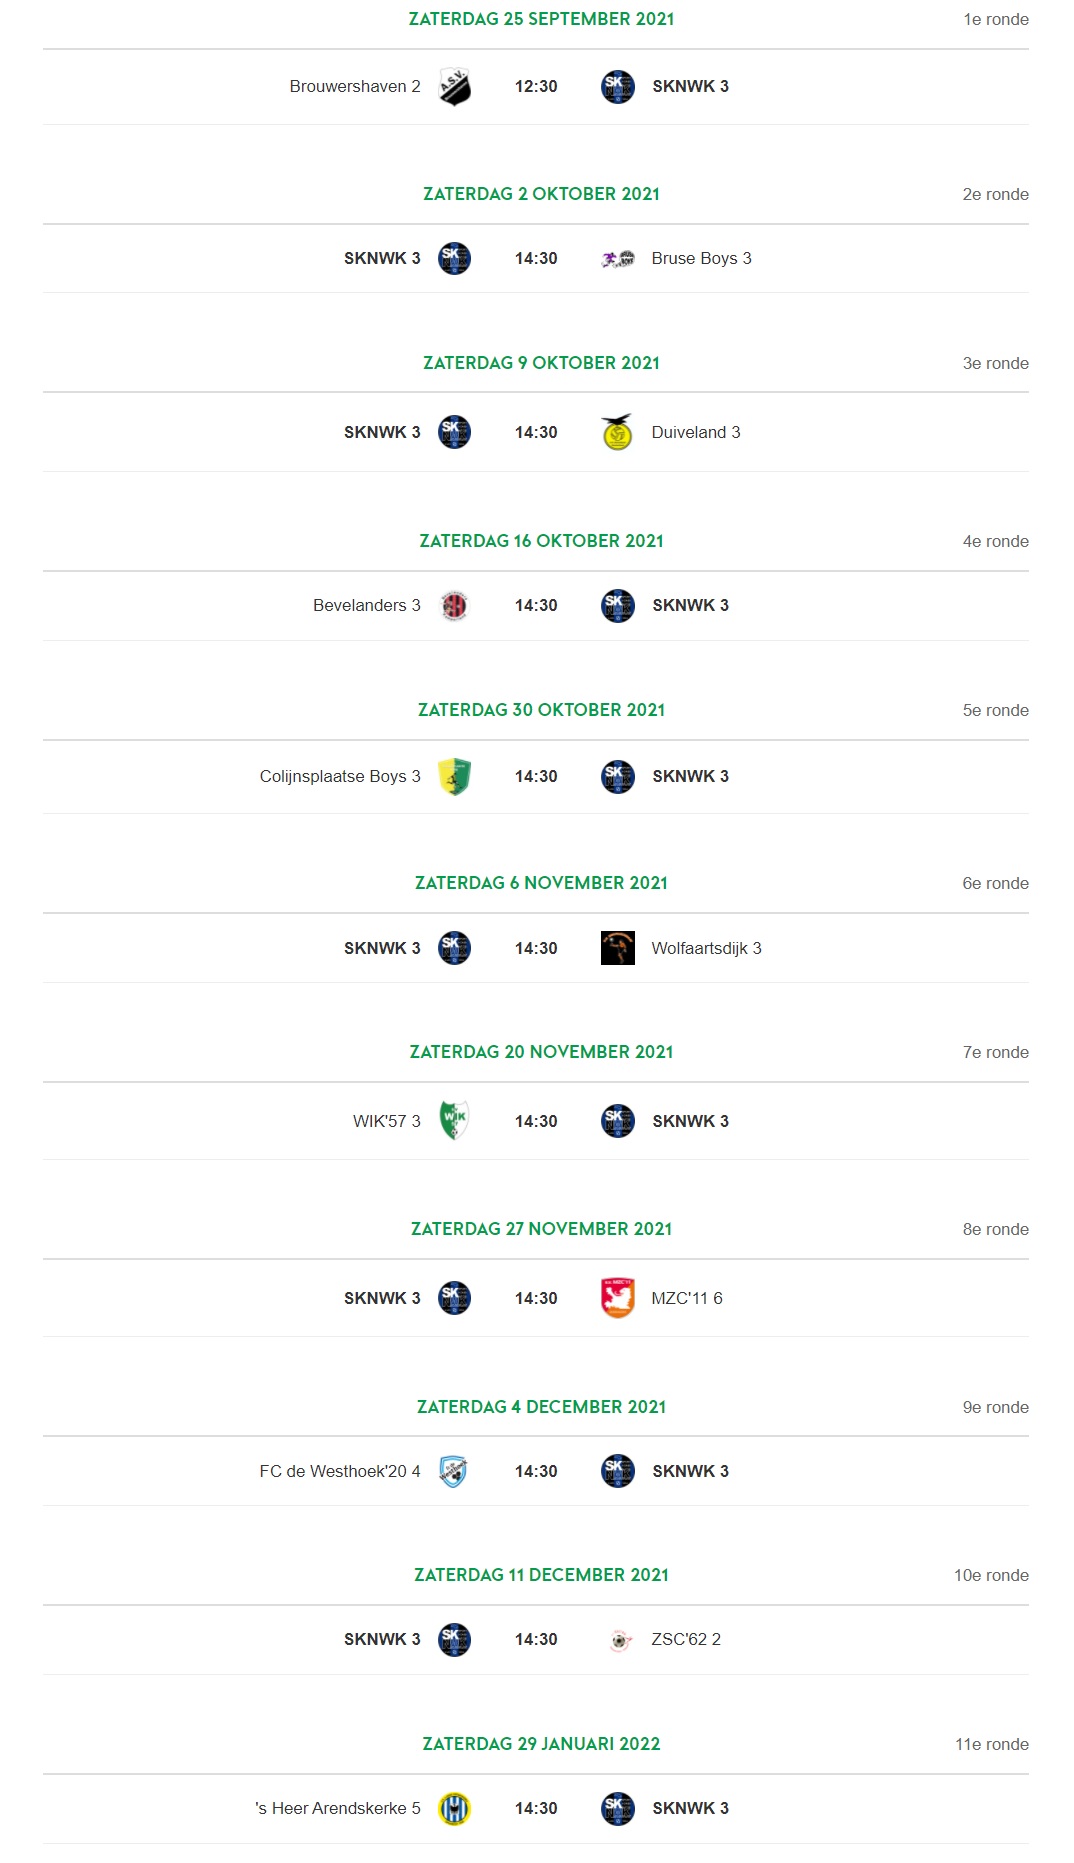Click SKNWK 3 logo in the 25 September match
Screen dimensions: 1074x1863
[x=618, y=87]
